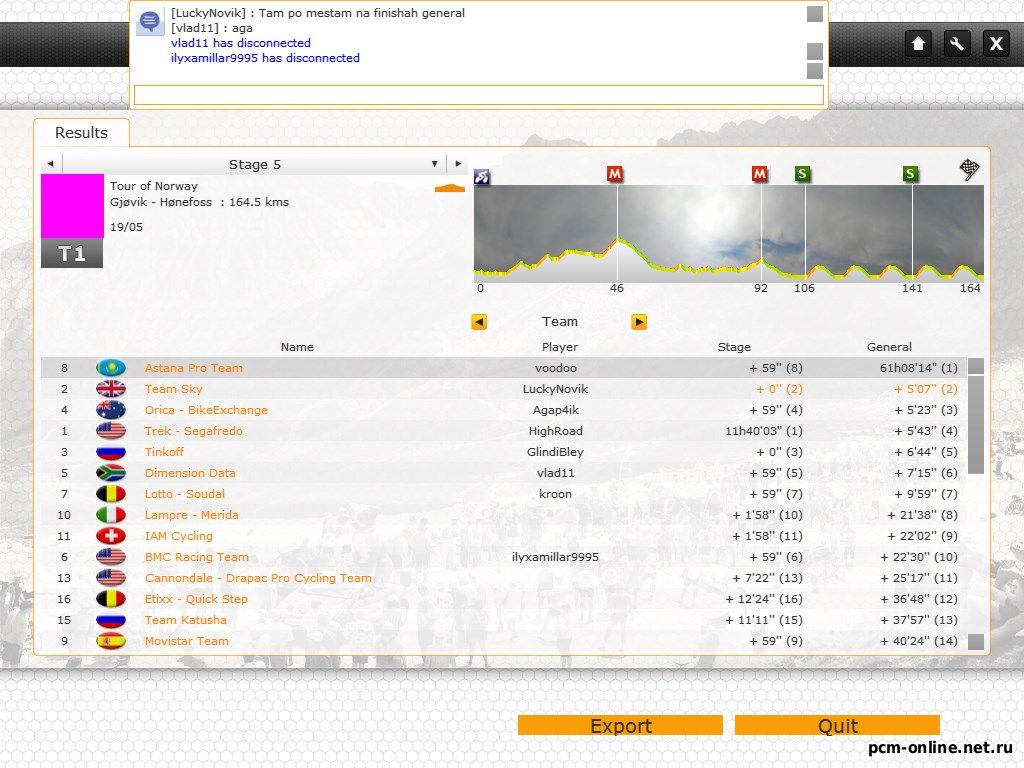
Task: Click the Belgium flag for Etixx - Quick Step
Action: [111, 598]
